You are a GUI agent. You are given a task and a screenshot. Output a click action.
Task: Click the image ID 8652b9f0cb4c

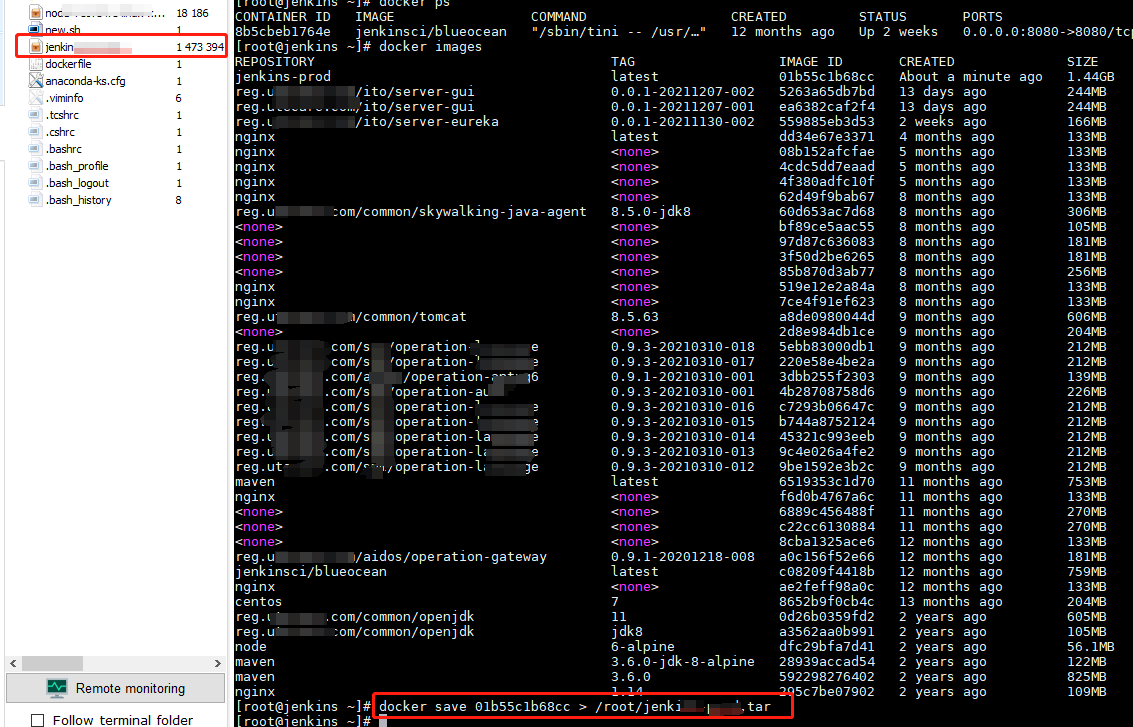tap(826, 602)
